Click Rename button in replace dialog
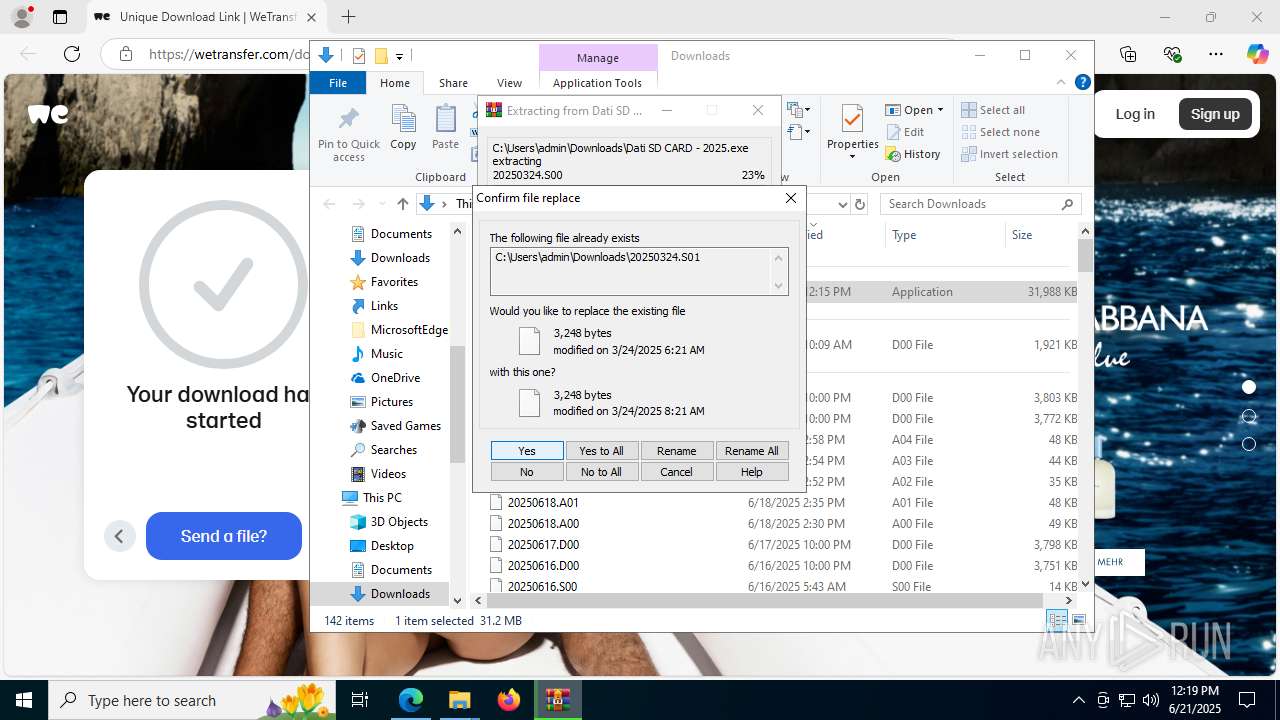The height and width of the screenshot is (720, 1280). point(676,451)
